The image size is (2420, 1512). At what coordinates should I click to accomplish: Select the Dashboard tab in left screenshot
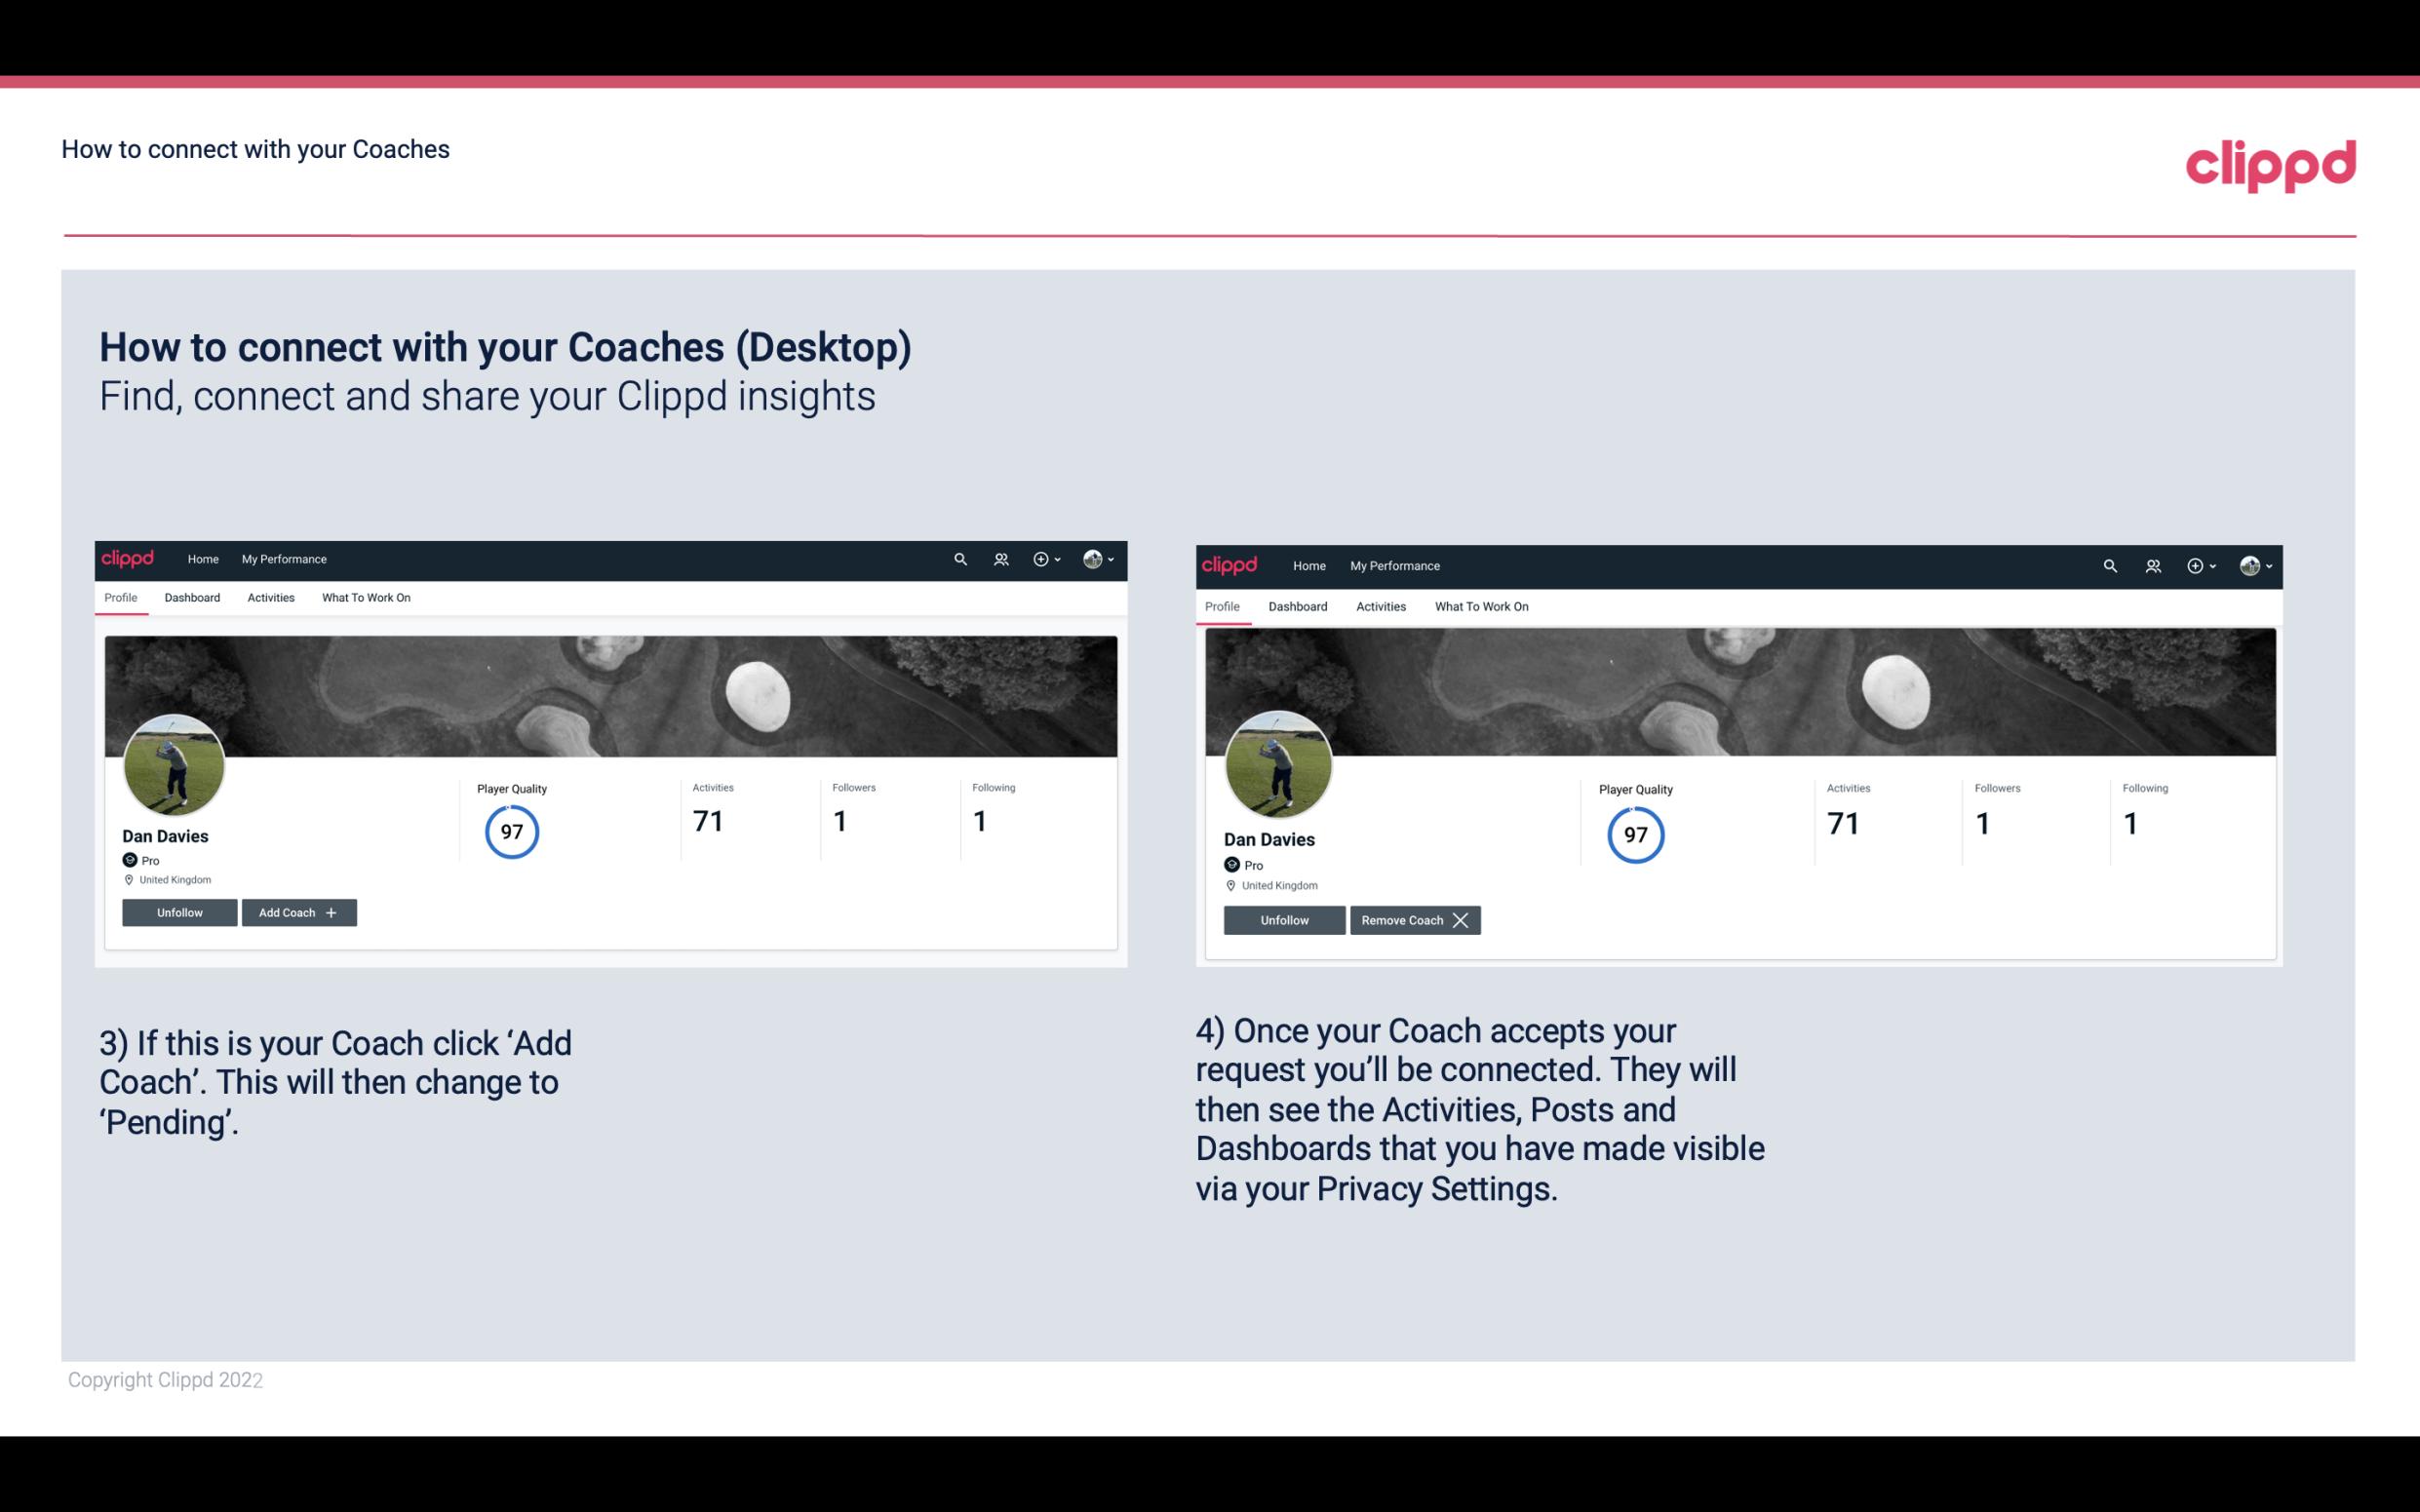pos(192,598)
